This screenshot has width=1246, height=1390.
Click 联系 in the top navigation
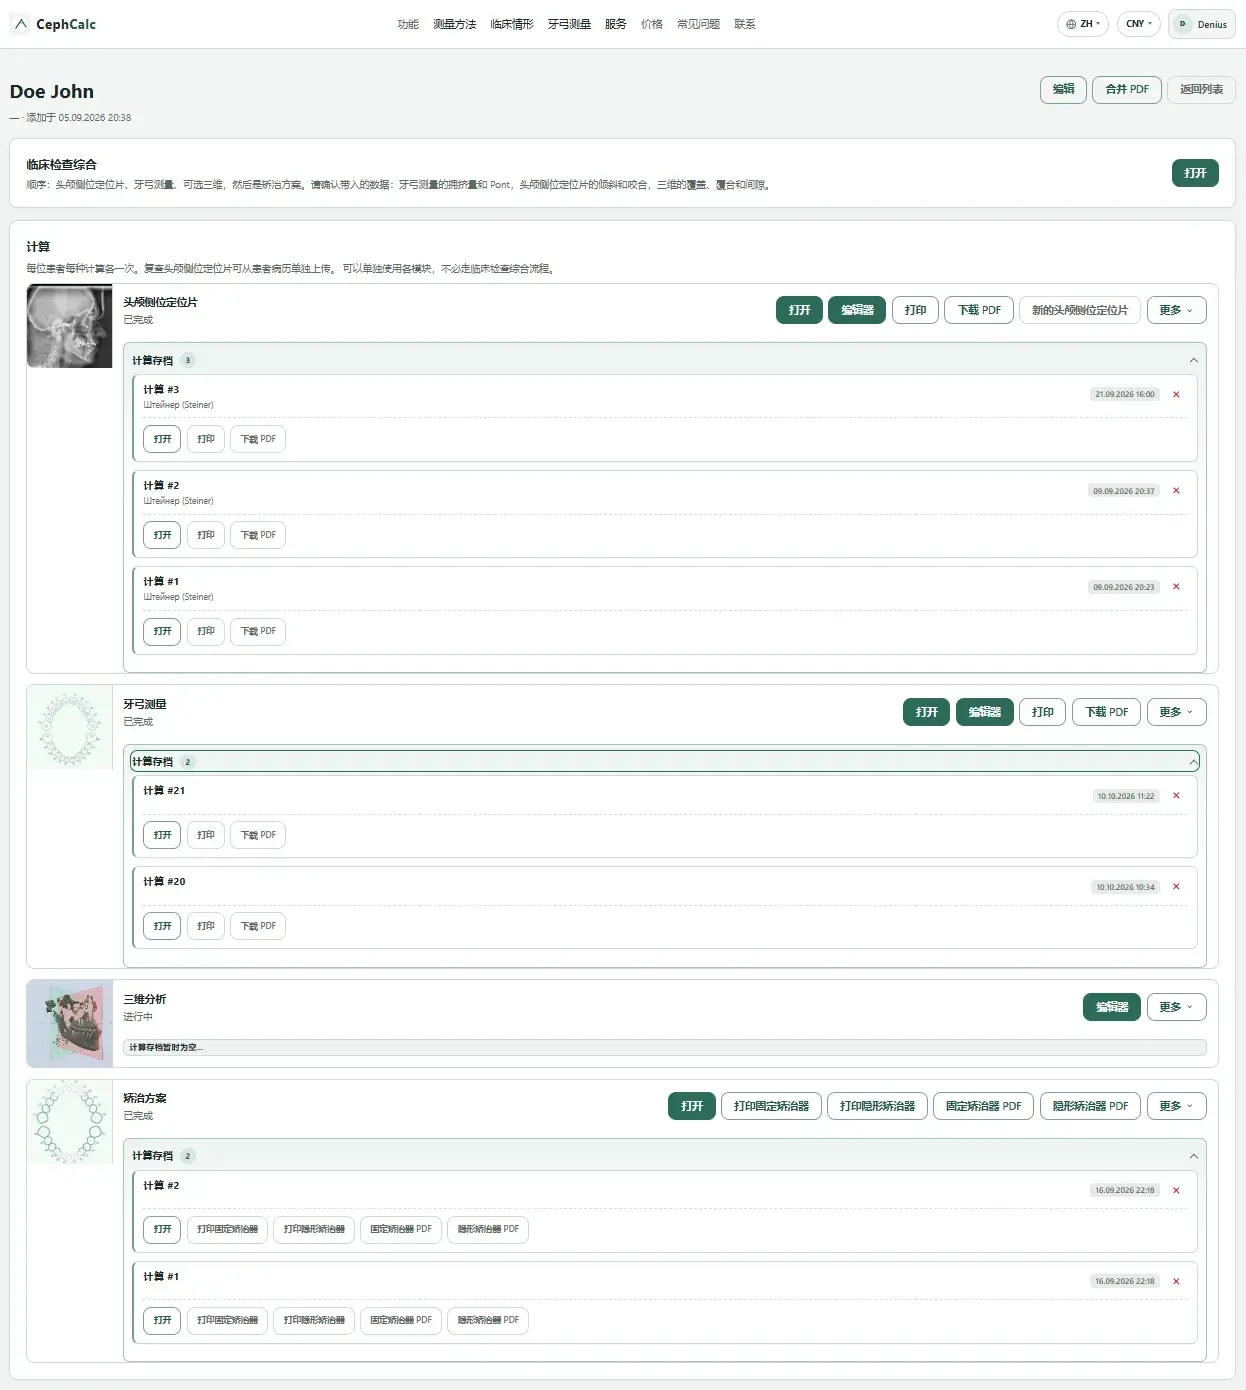click(x=745, y=24)
